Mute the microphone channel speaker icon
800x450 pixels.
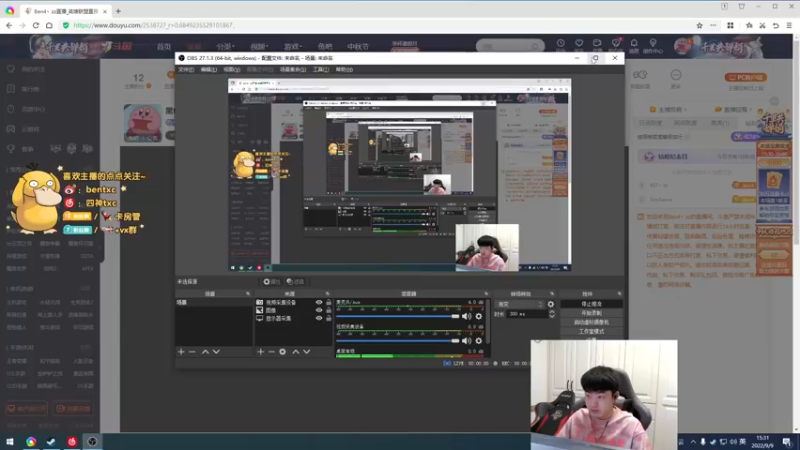point(466,316)
